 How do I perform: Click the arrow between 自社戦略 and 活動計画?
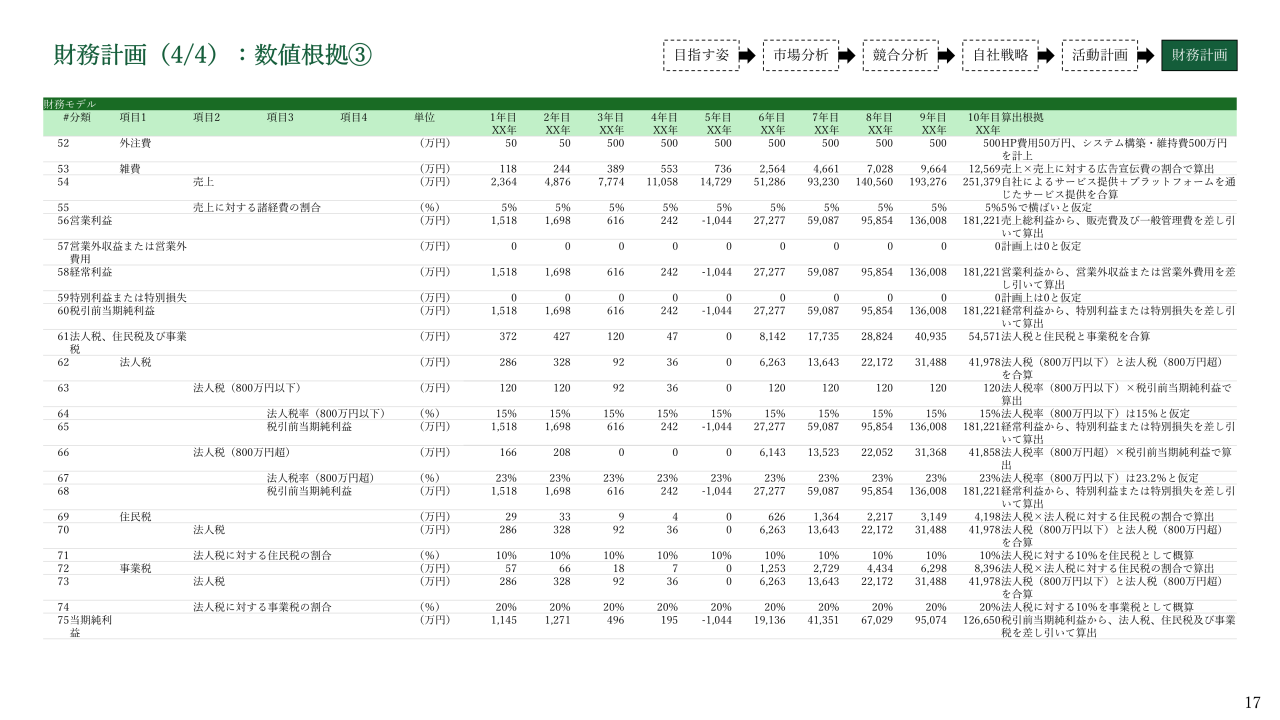click(x=1046, y=56)
